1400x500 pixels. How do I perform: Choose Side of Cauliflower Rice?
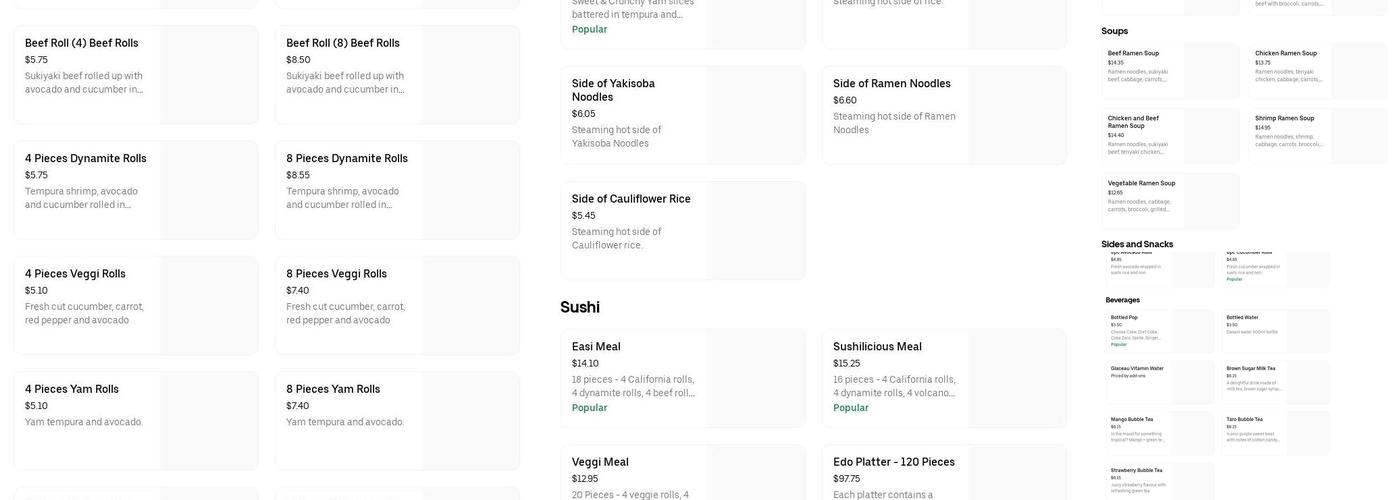pyautogui.click(x=682, y=230)
